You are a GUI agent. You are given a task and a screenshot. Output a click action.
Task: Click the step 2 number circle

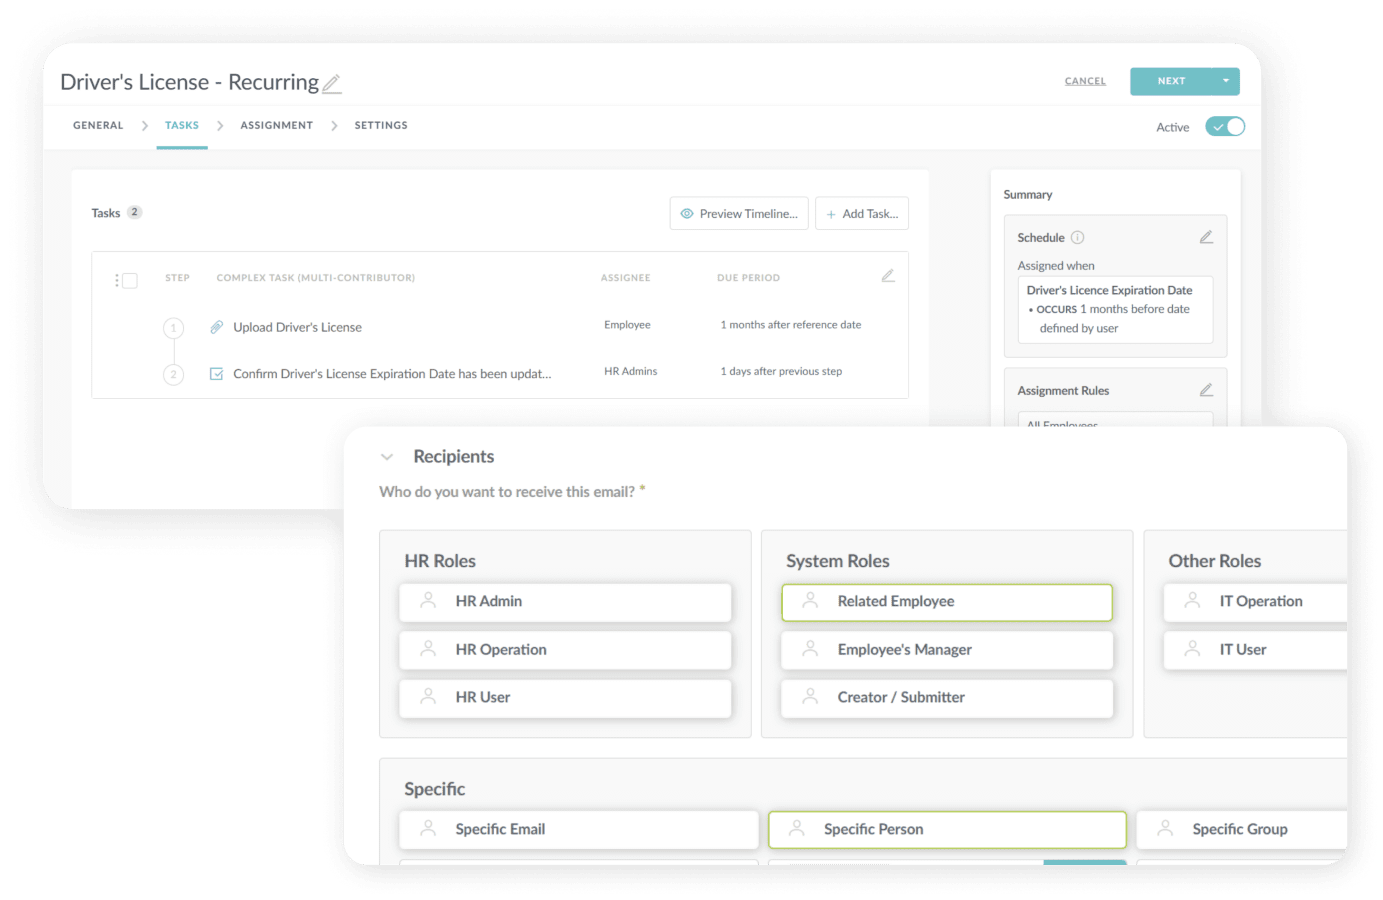coord(173,372)
